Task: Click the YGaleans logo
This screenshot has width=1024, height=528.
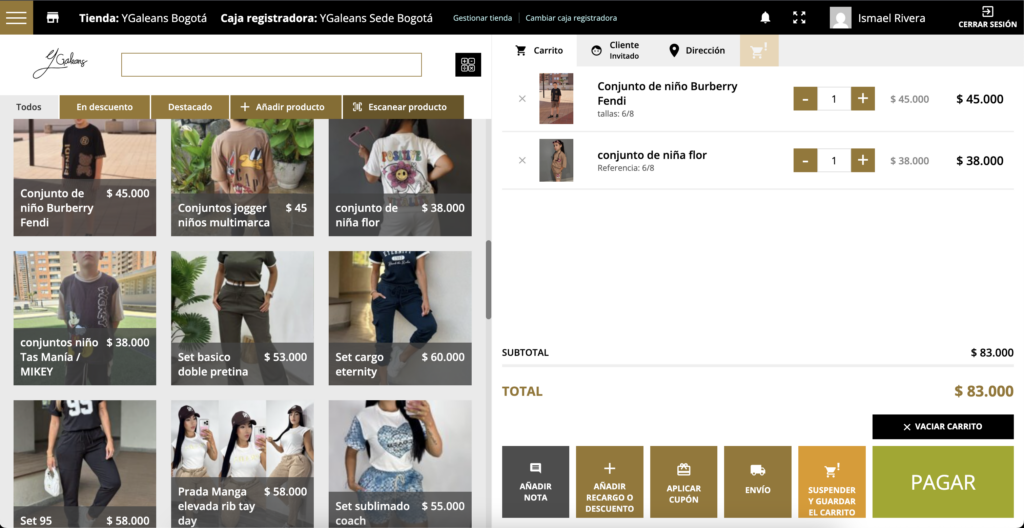Action: point(59,64)
